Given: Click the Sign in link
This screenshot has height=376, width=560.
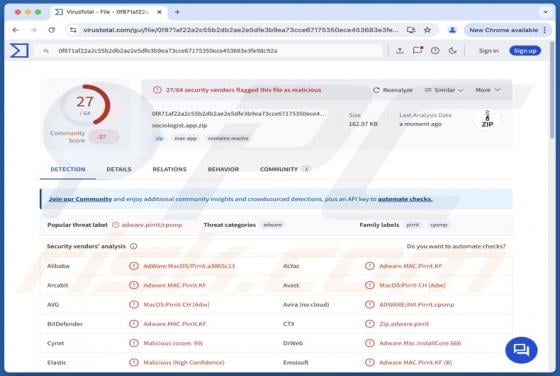Looking at the screenshot, I should click(x=489, y=51).
